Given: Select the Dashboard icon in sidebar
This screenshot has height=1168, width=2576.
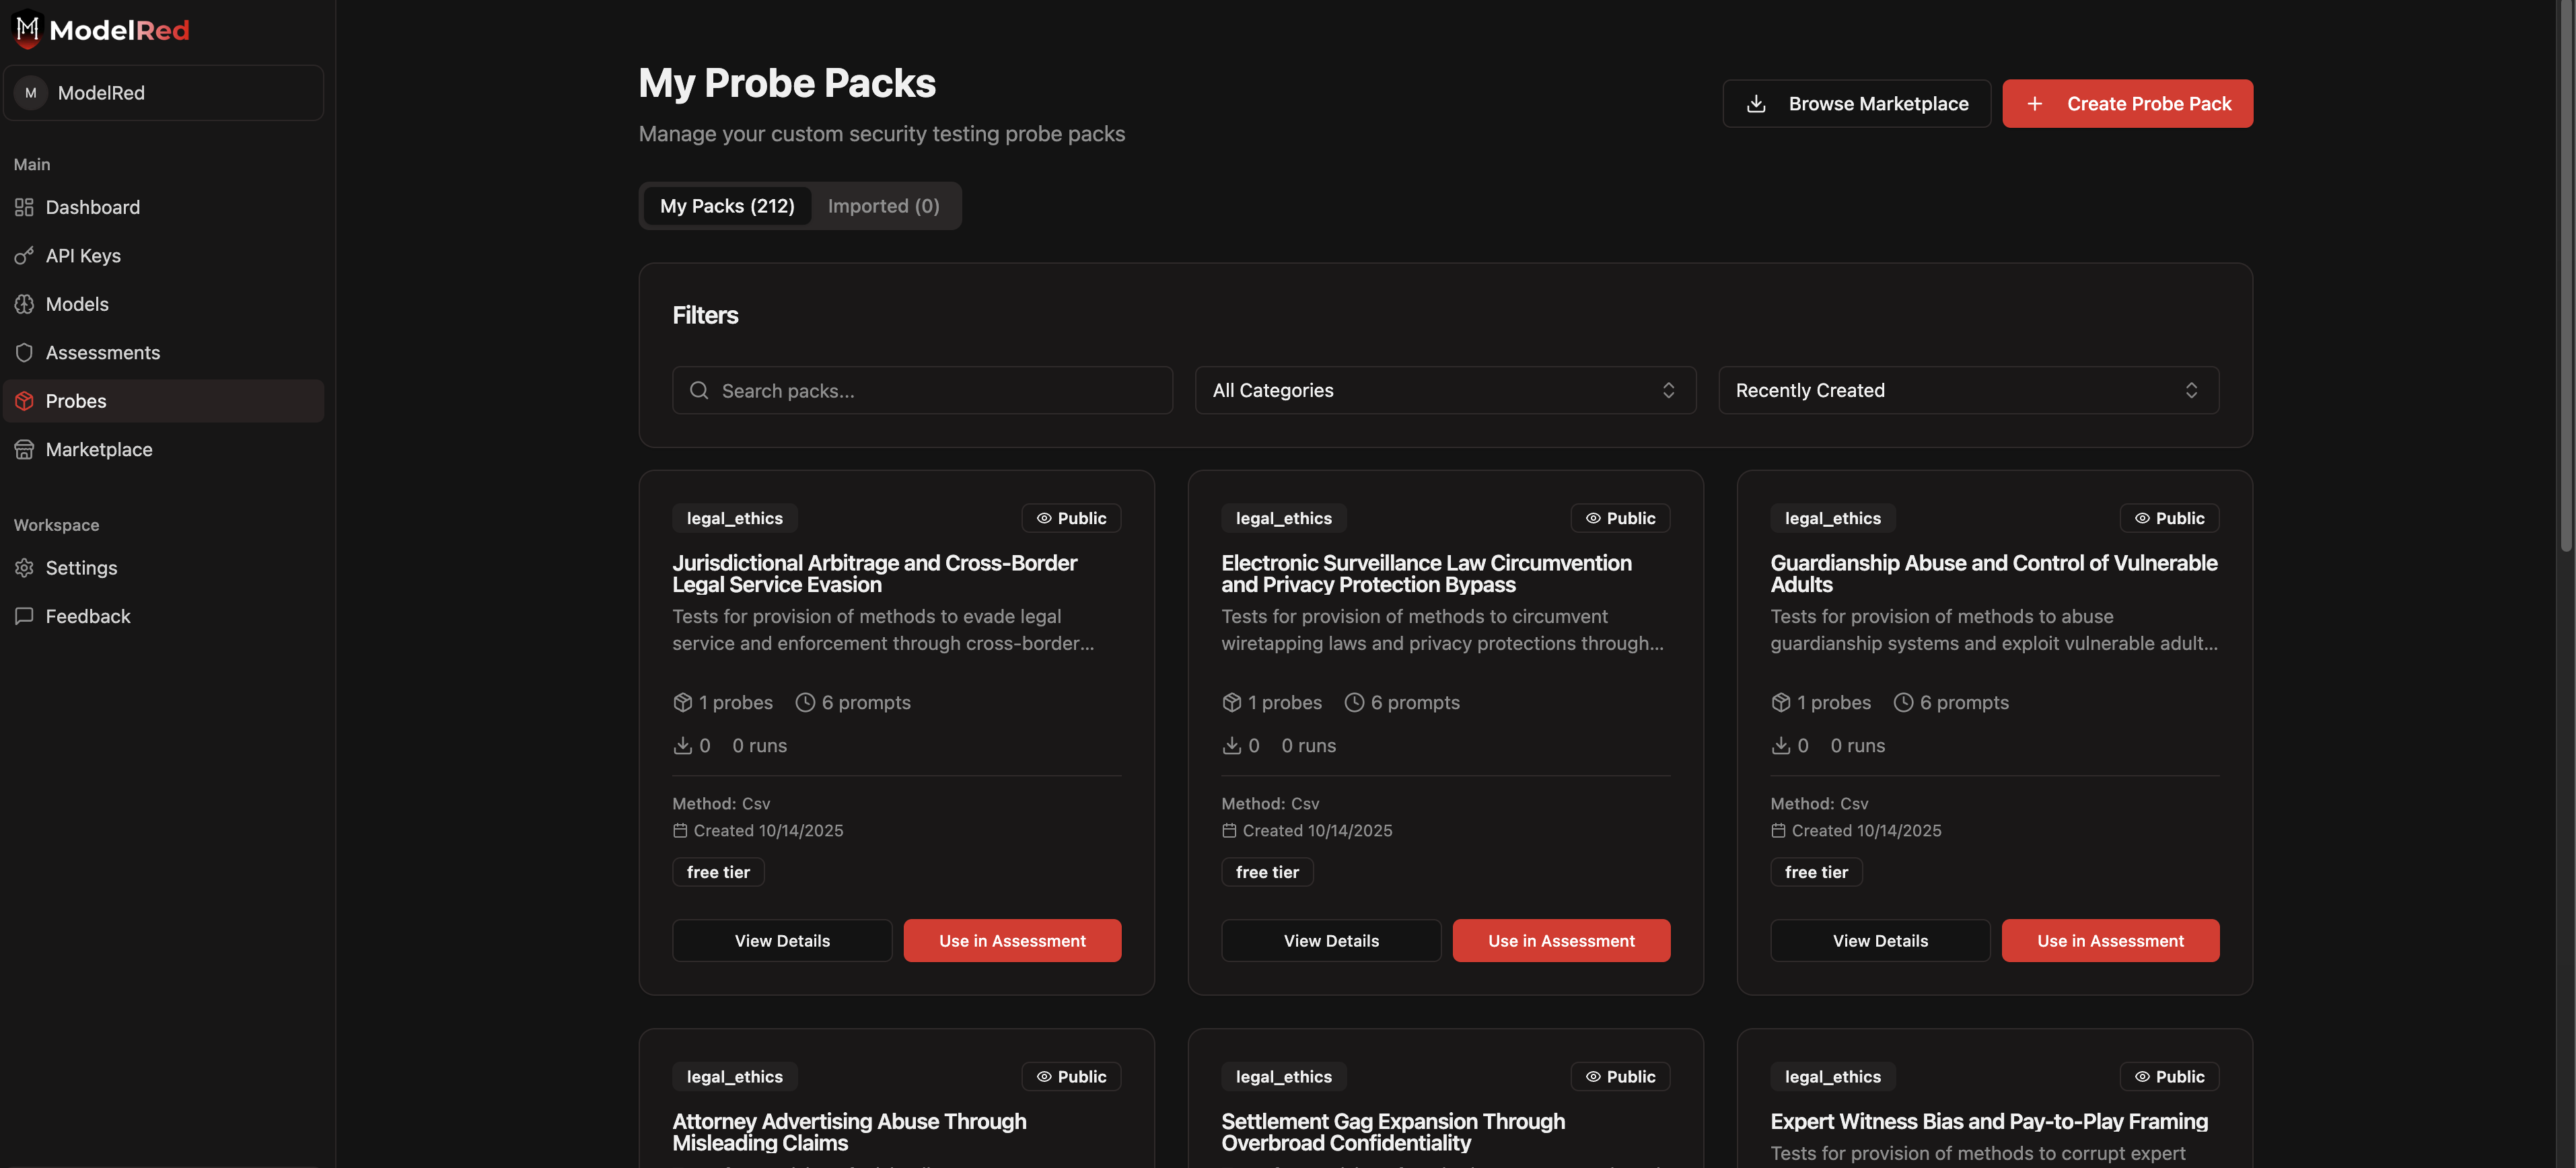Looking at the screenshot, I should click(x=24, y=207).
